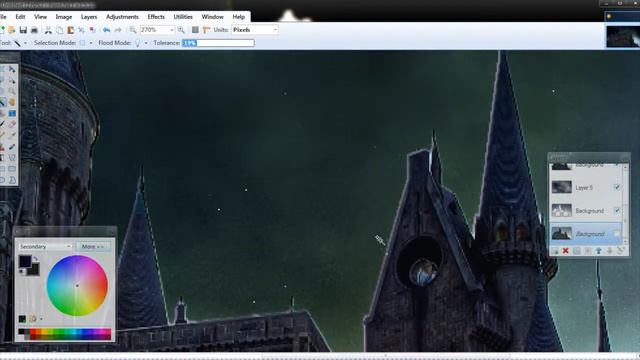The image size is (640, 360).
Task: Select the Line/Curve tool
Action: click(x=12, y=157)
